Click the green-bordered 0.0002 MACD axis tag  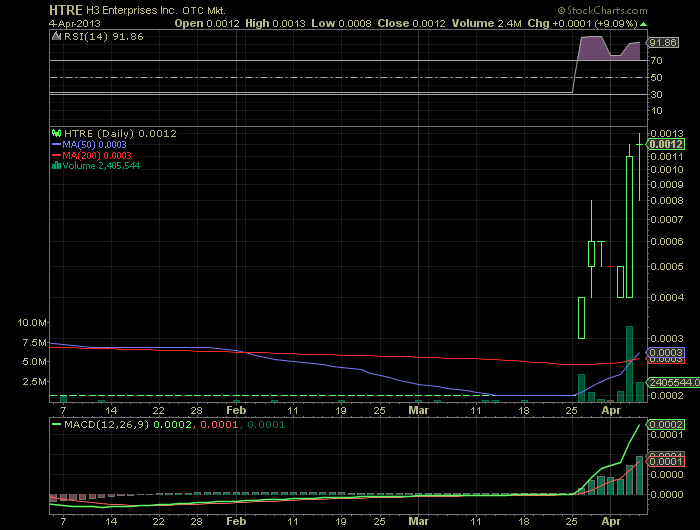(x=666, y=424)
